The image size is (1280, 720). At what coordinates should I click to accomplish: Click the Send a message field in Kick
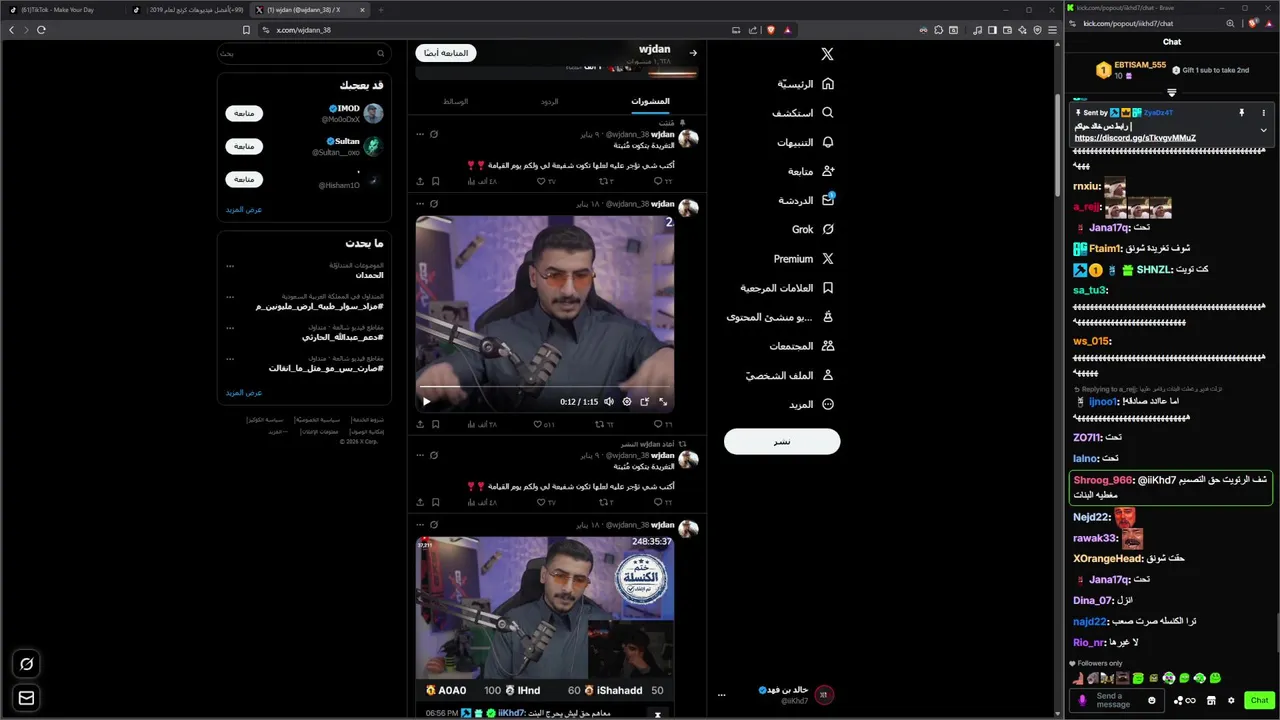coord(1118,700)
